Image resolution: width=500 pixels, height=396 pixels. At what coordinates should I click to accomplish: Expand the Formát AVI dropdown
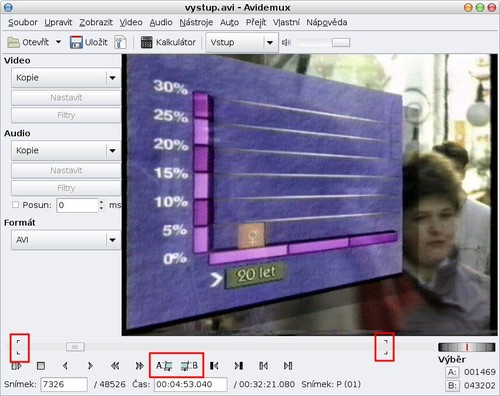tap(66, 240)
